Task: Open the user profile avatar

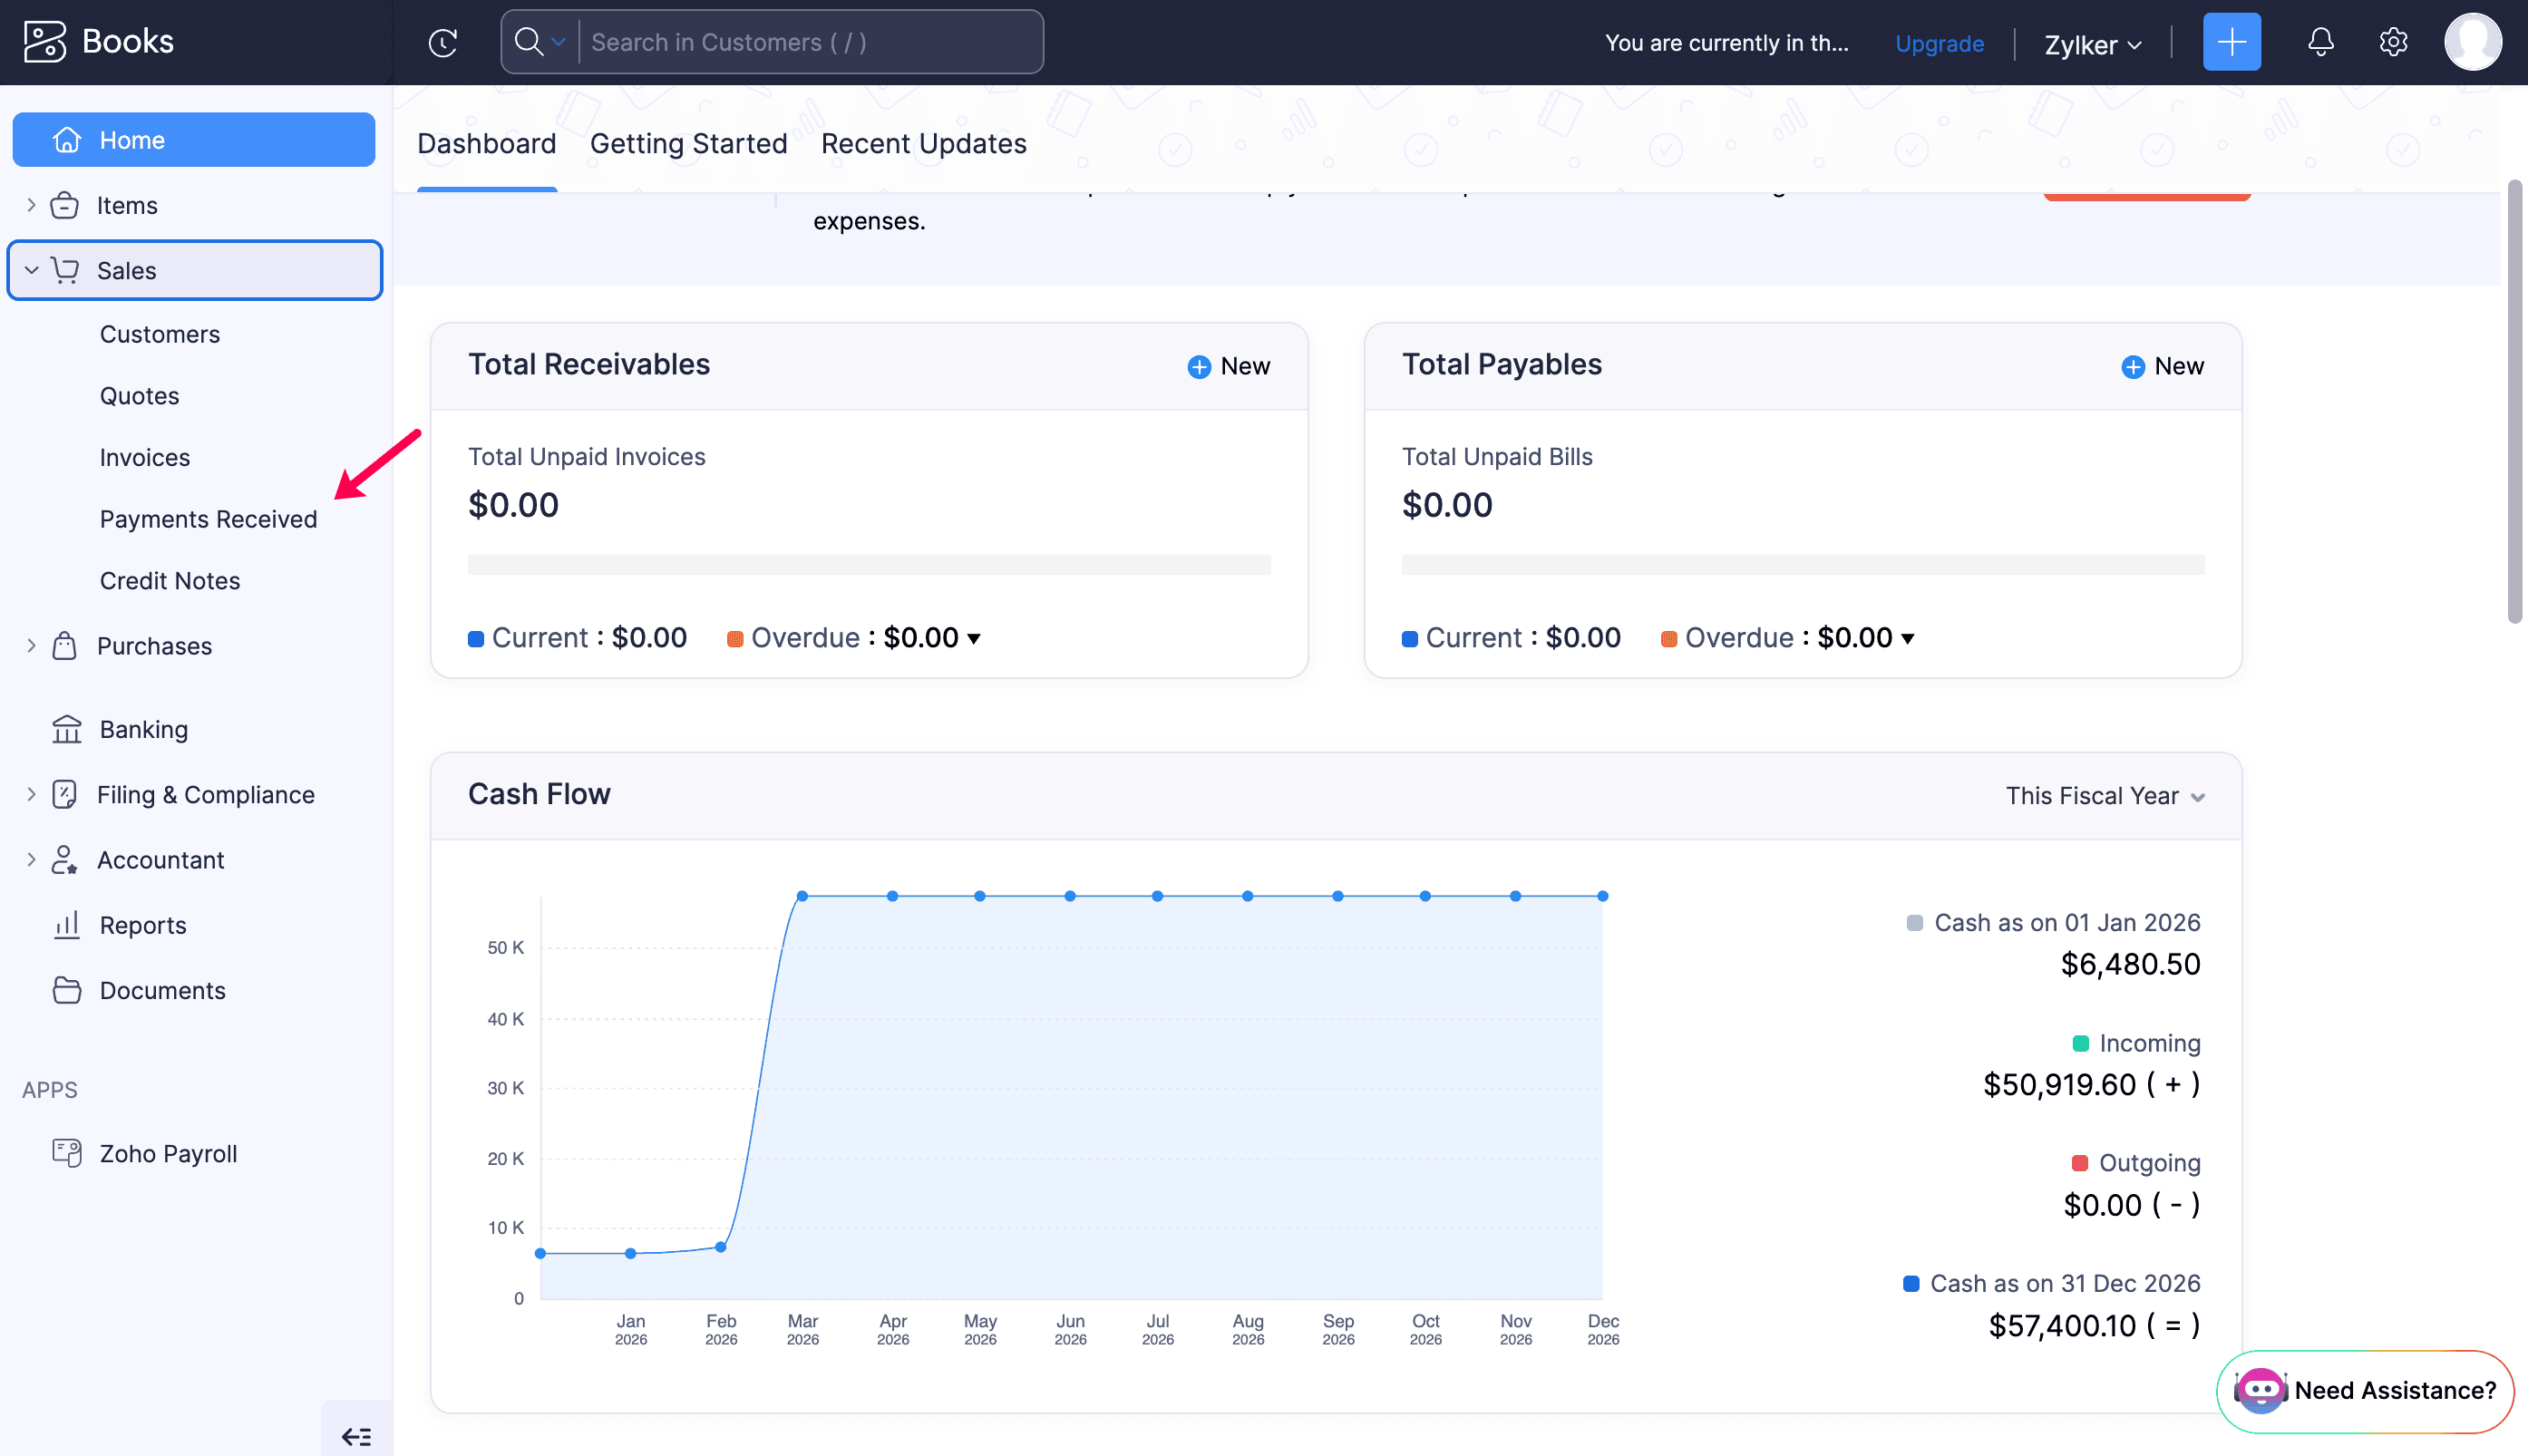Action: click(x=2472, y=42)
